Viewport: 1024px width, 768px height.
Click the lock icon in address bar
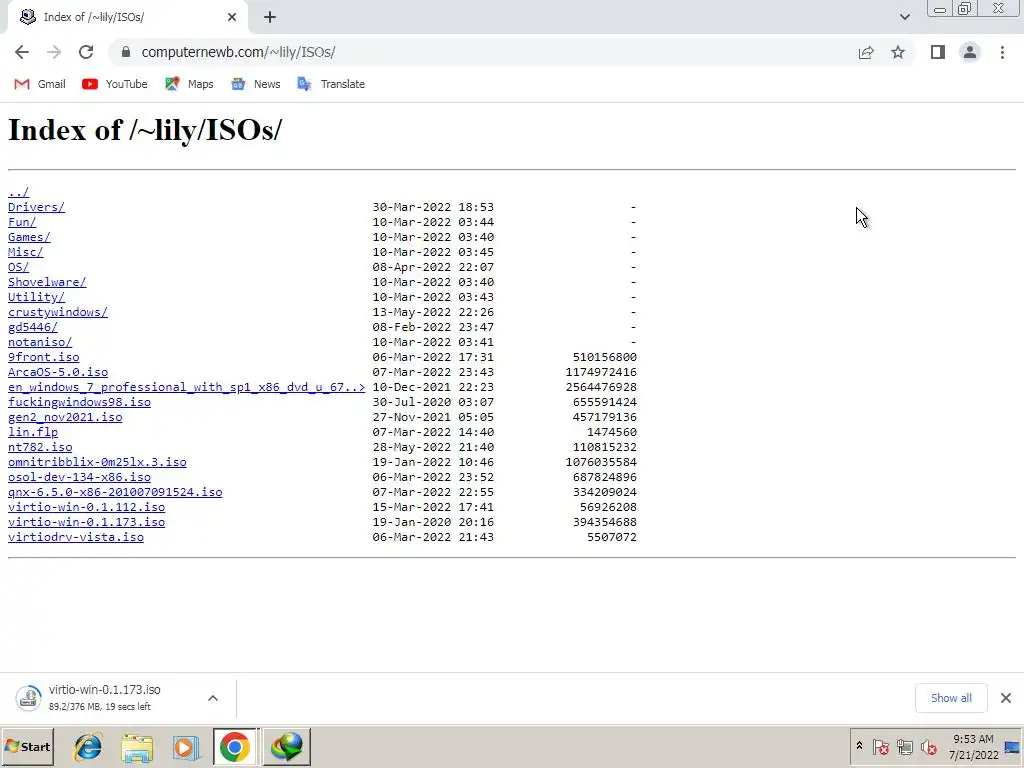pyautogui.click(x=126, y=52)
